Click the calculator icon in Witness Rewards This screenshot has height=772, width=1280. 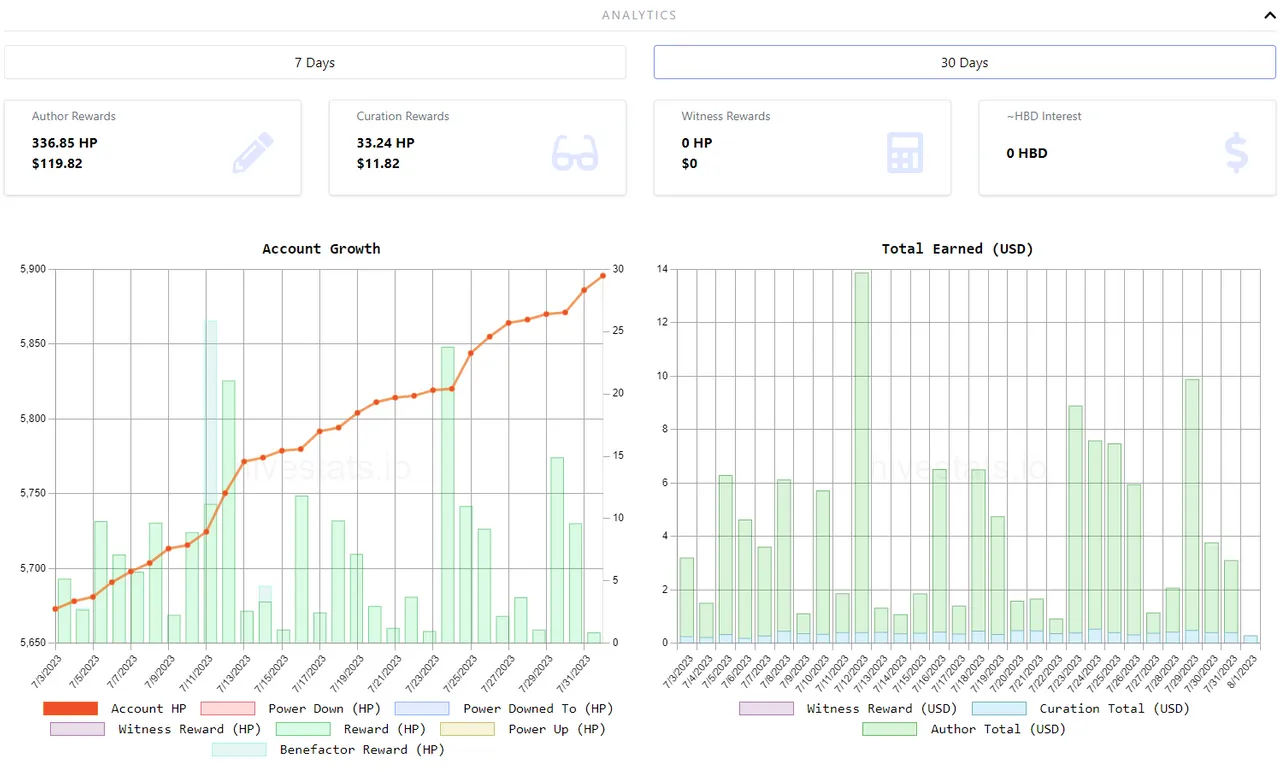(904, 153)
